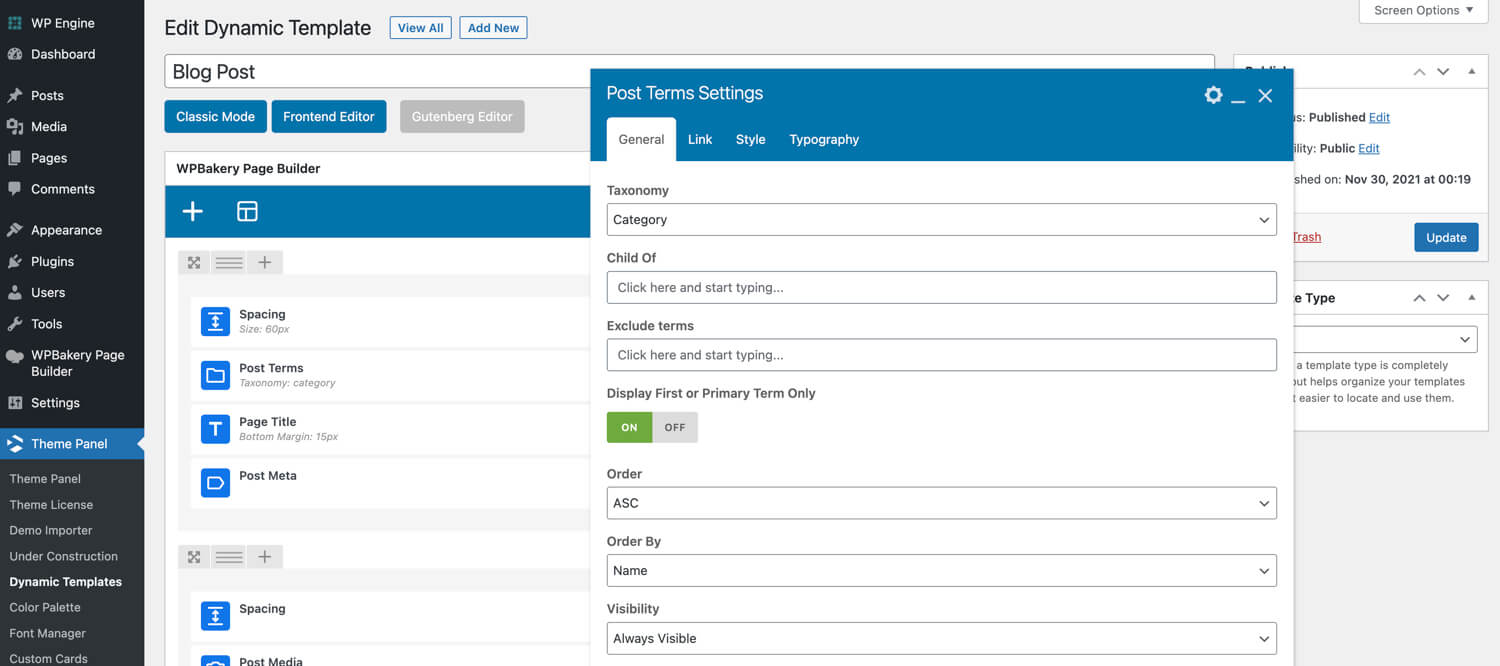Open the templates layout icon
The width and height of the screenshot is (1500, 666).
coord(247,211)
